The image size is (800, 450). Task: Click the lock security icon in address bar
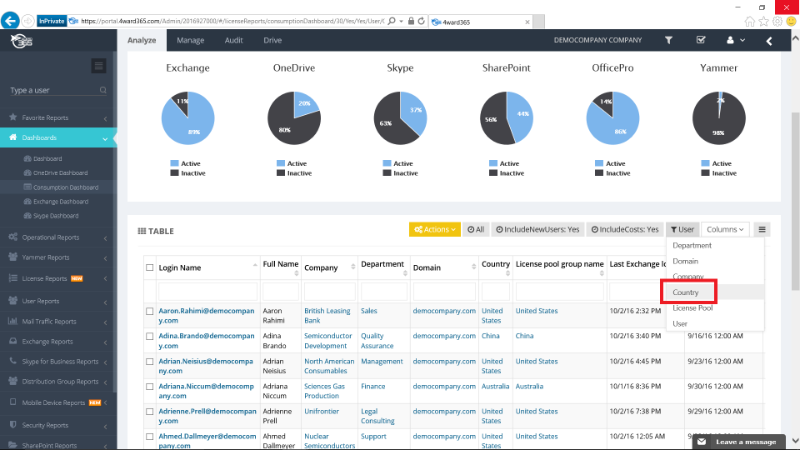411,21
